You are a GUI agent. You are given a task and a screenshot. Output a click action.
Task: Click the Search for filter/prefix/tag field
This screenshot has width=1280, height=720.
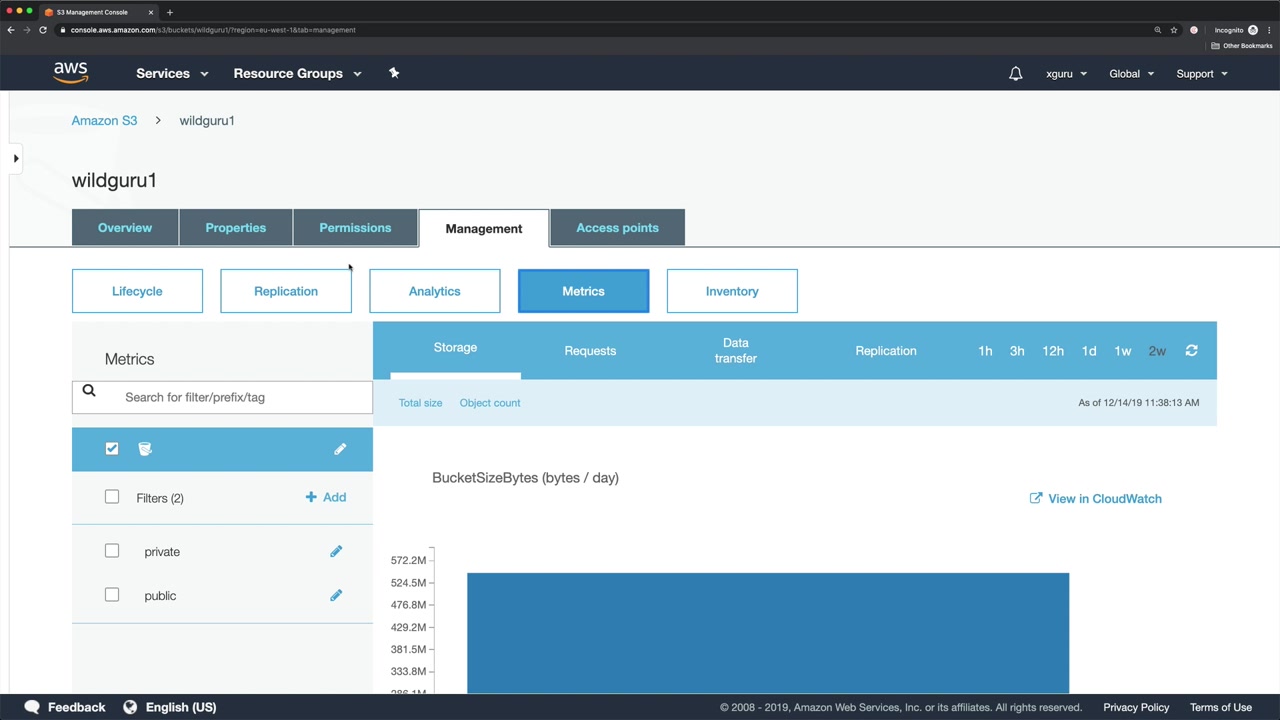click(222, 397)
